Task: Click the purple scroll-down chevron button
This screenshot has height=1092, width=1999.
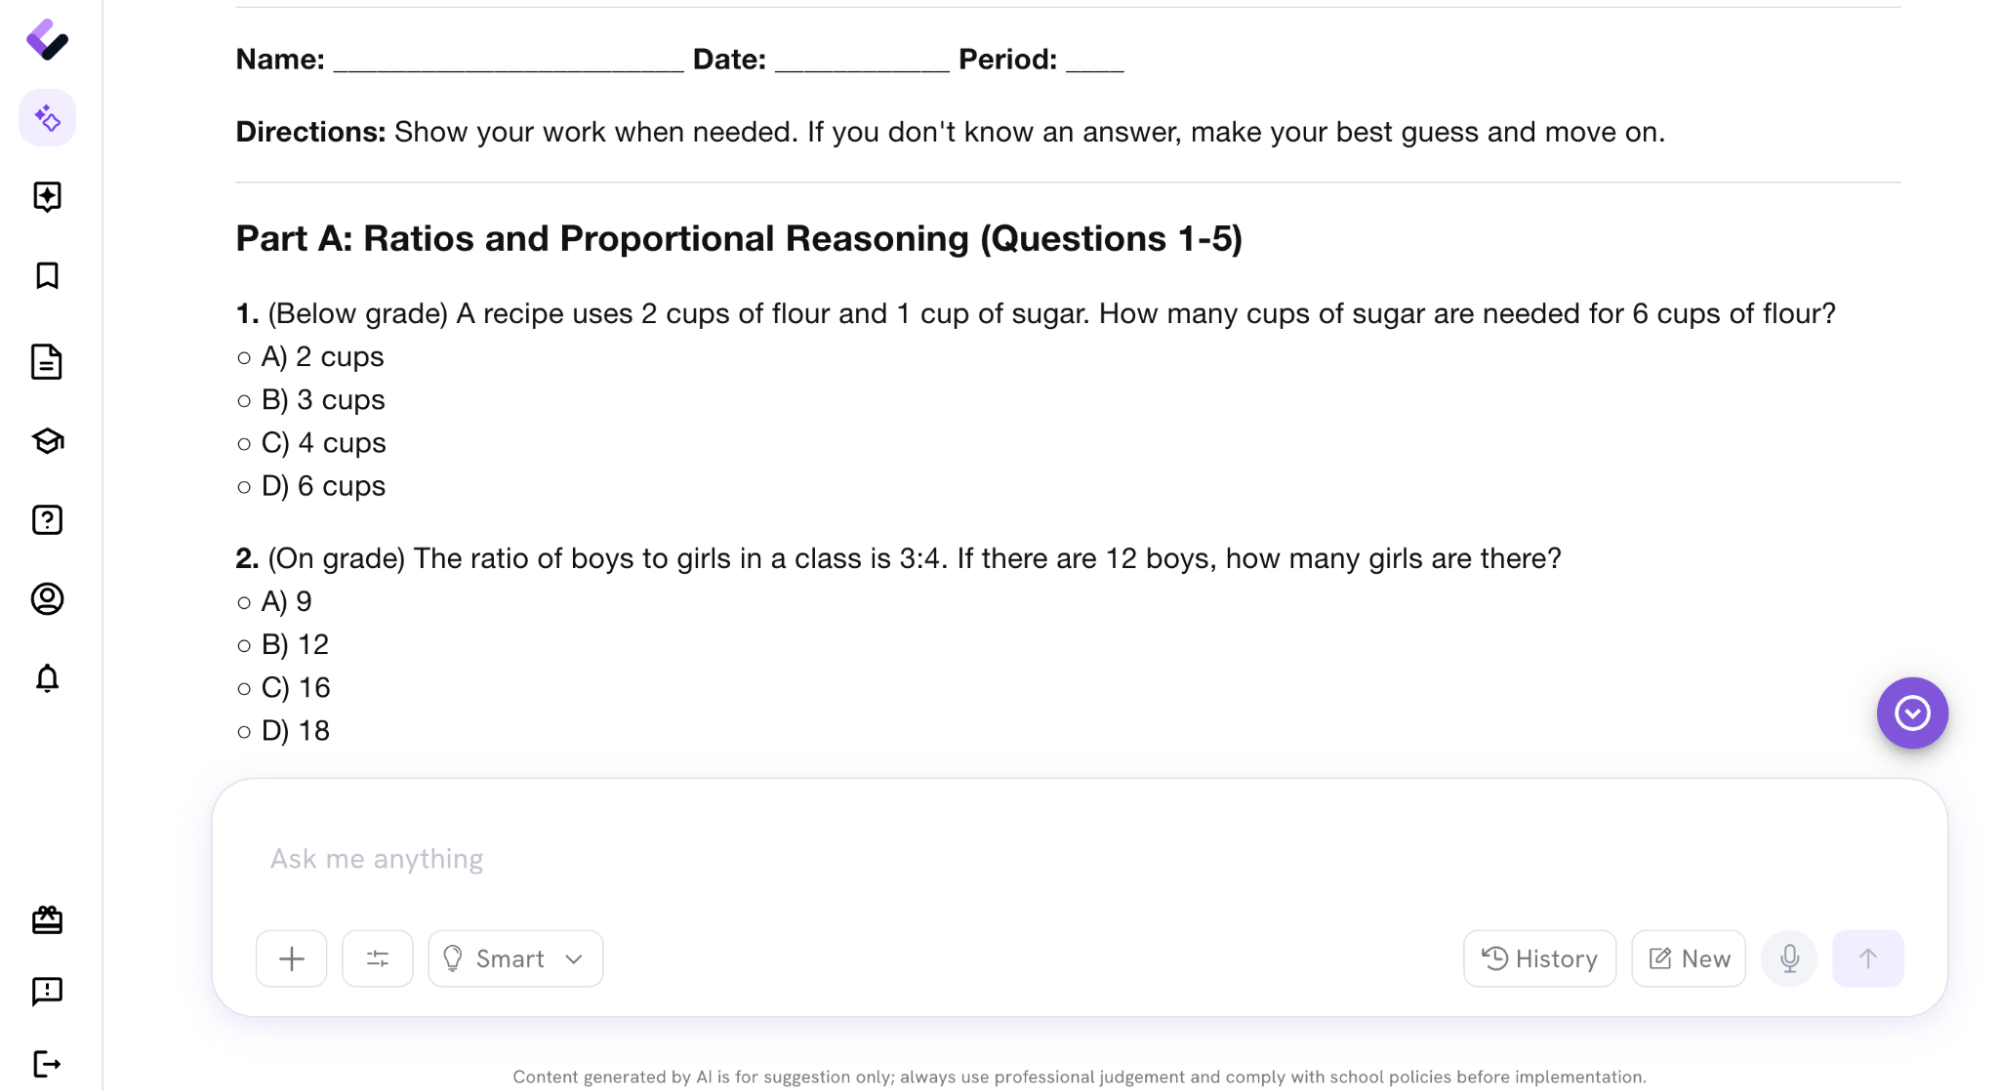Action: (1912, 713)
